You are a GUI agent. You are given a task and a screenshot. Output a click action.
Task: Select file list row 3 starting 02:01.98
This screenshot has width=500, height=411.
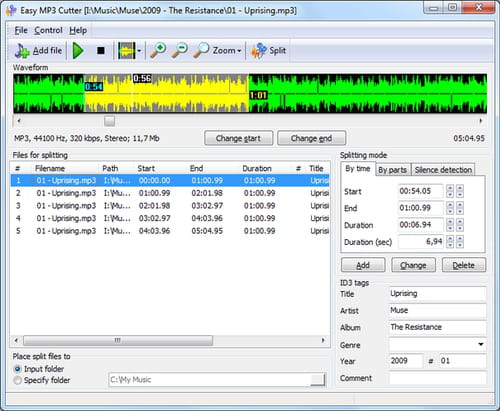pos(170,206)
